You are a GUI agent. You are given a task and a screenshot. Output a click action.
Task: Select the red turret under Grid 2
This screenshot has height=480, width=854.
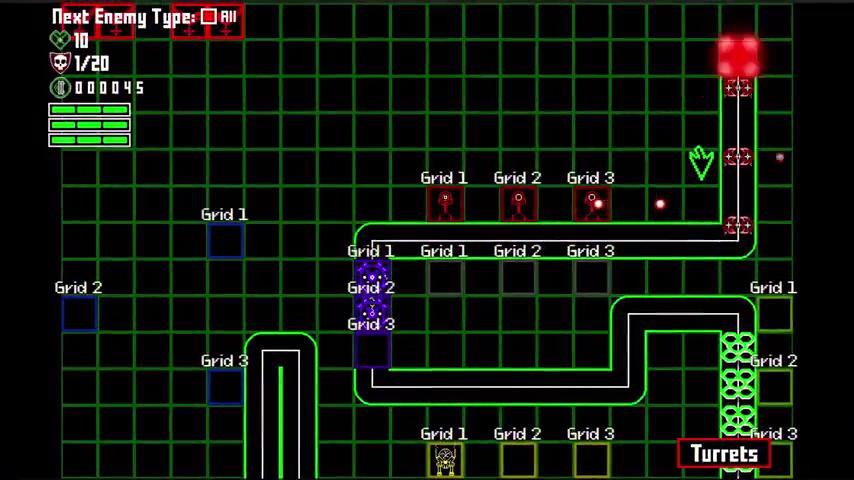click(x=517, y=205)
